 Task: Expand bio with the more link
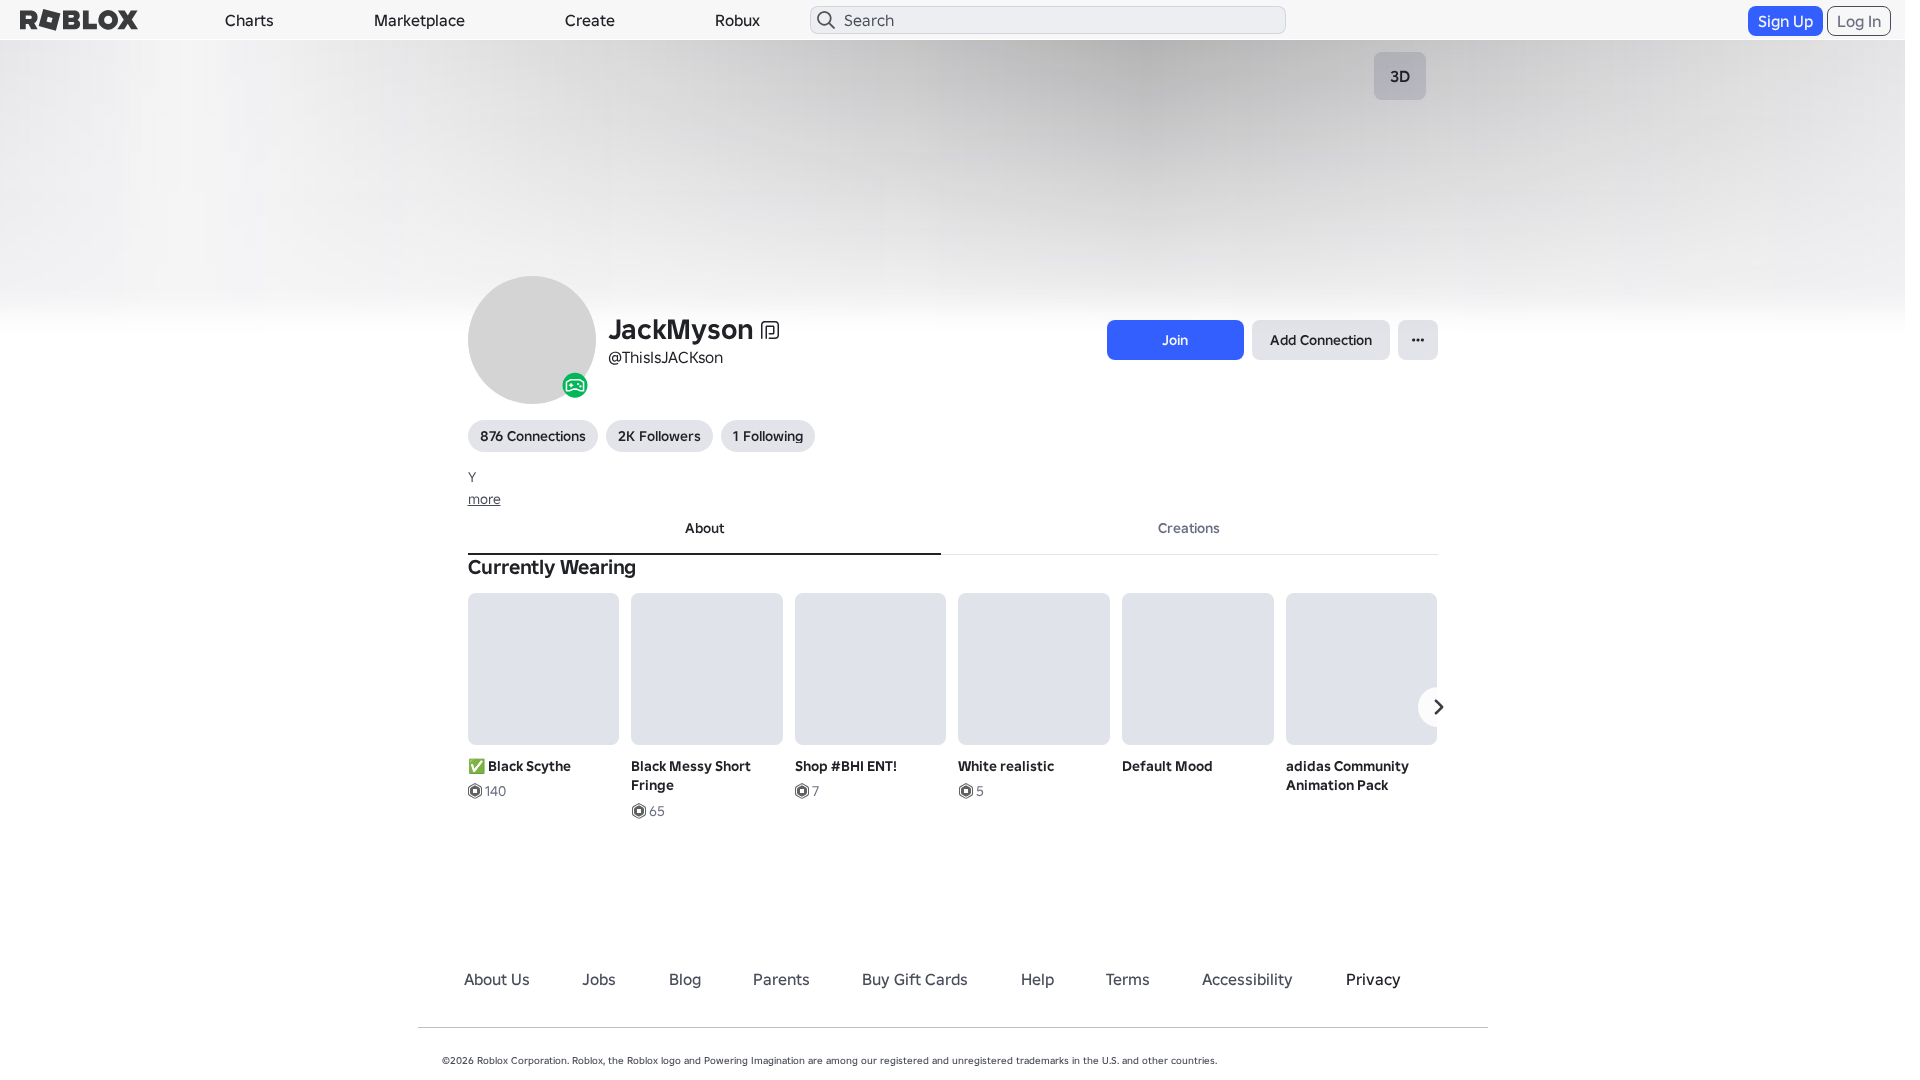click(x=484, y=499)
